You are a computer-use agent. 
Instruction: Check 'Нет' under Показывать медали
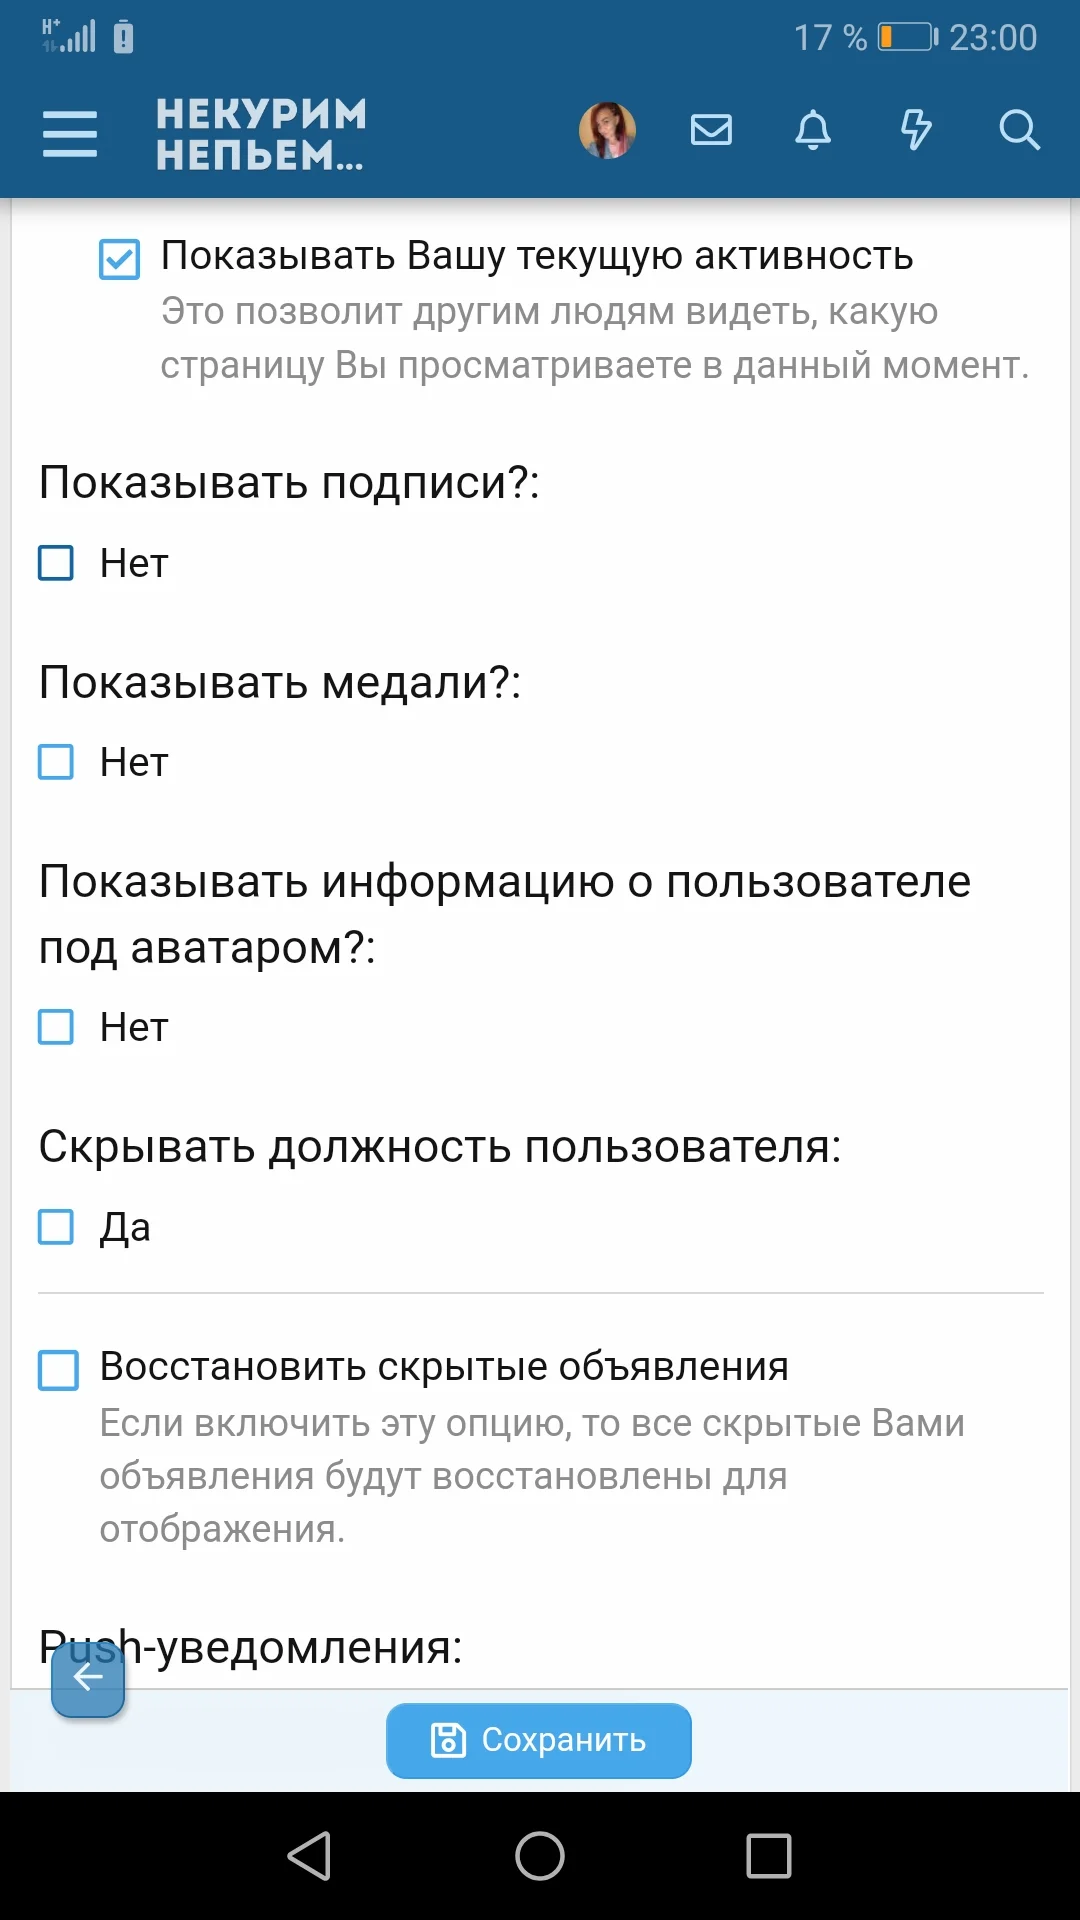coord(56,762)
